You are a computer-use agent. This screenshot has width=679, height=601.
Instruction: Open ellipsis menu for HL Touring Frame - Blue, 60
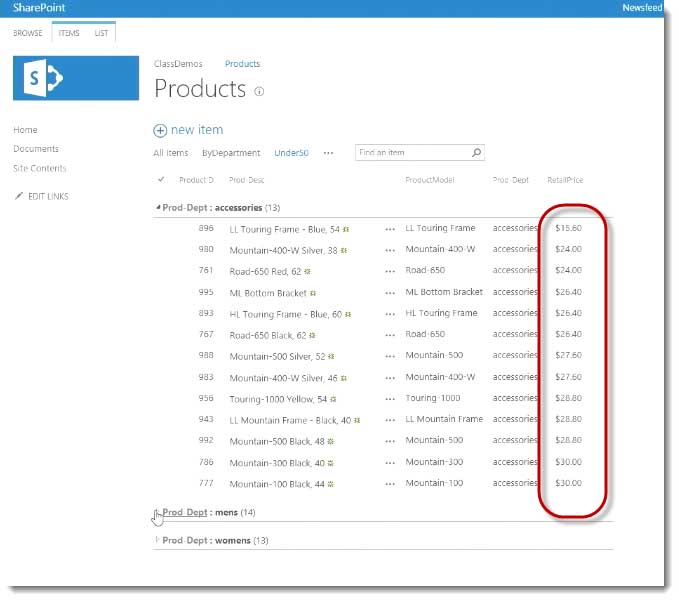pos(390,314)
